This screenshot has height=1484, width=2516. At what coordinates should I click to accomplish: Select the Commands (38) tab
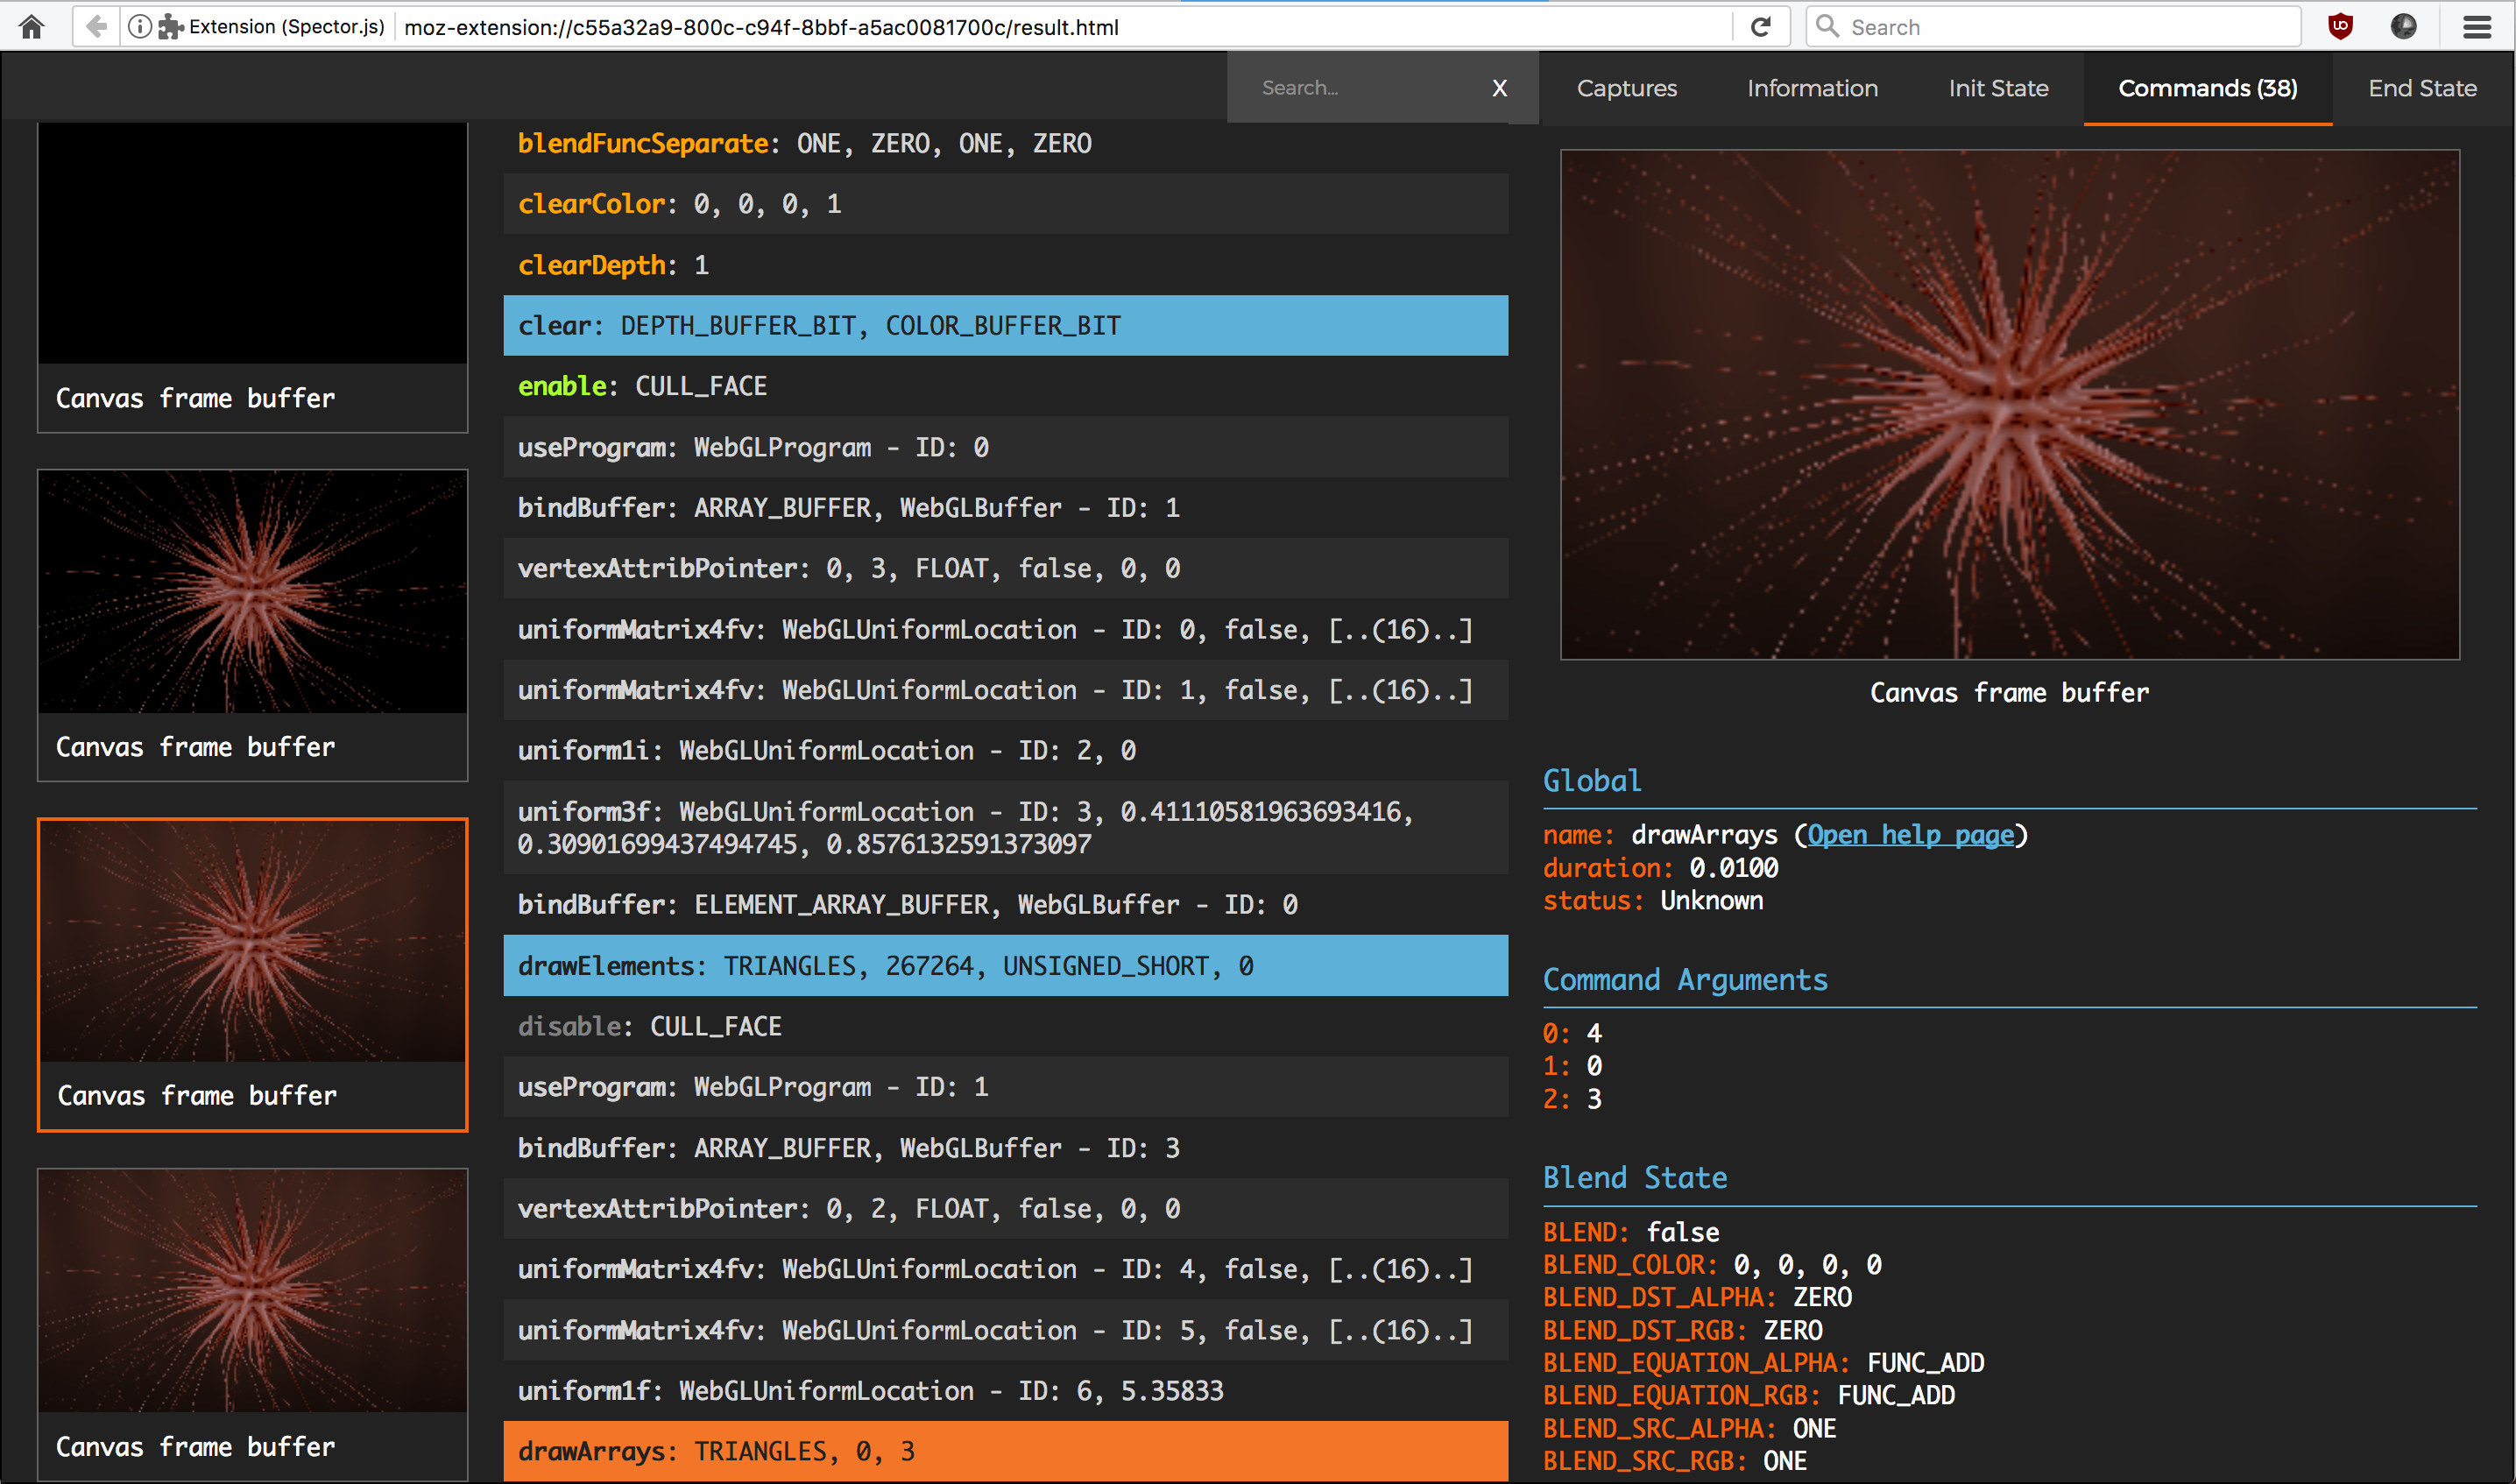pos(2208,88)
